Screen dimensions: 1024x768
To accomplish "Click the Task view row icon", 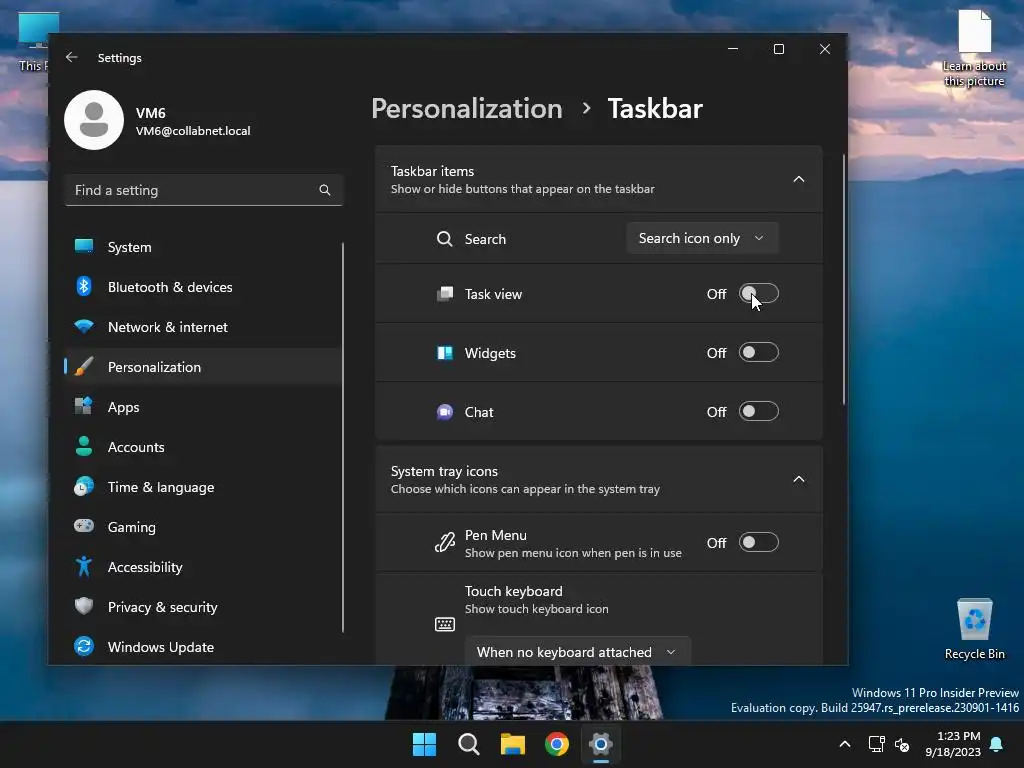I will [445, 294].
